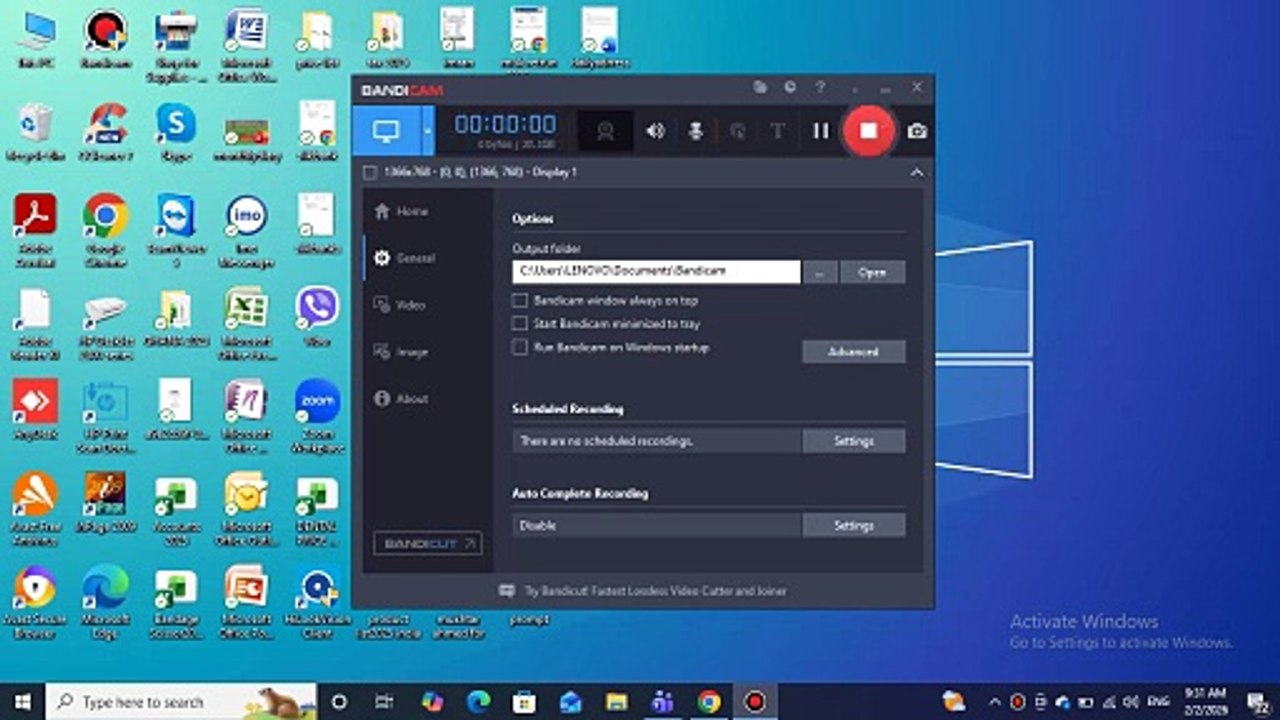This screenshot has height=720, width=1280.
Task: Enable Start Bandicam minimized to tray
Action: [519, 324]
